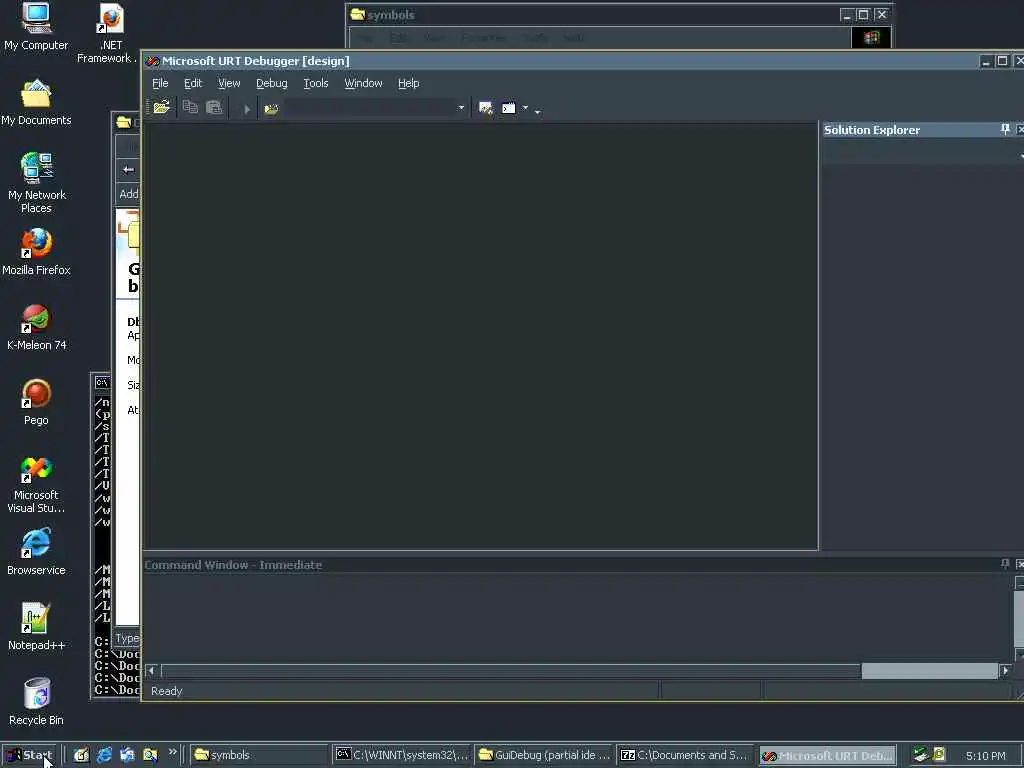
Task: Open the Debug menu
Action: pyautogui.click(x=272, y=83)
